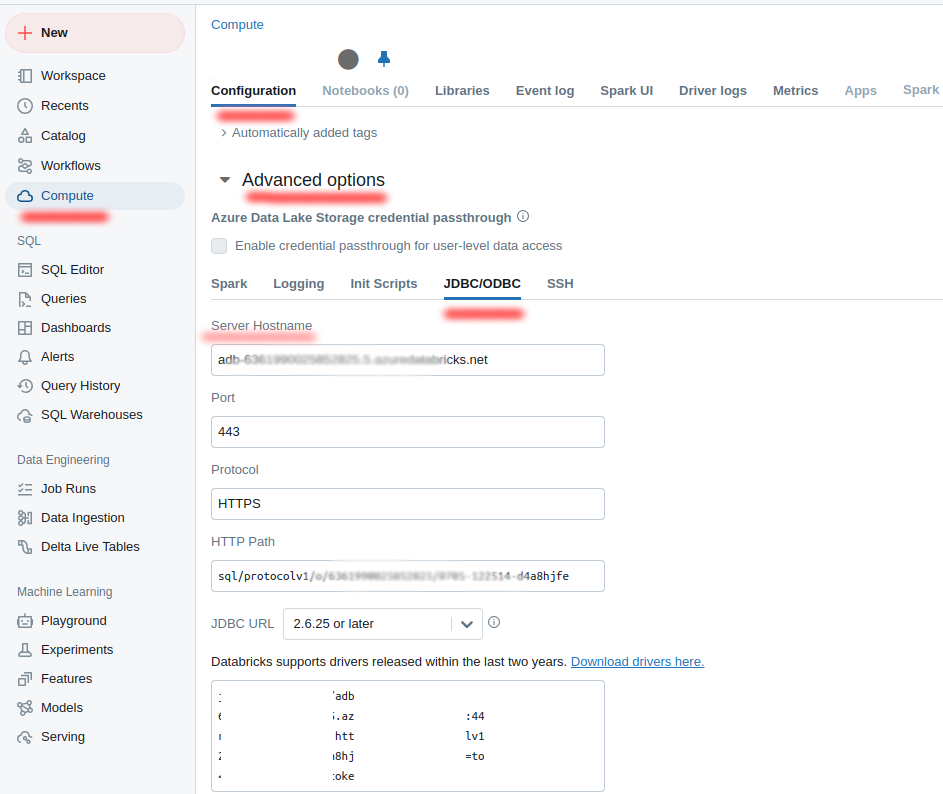Select Init Scripts tab
Image resolution: width=943 pixels, height=794 pixels.
384,284
